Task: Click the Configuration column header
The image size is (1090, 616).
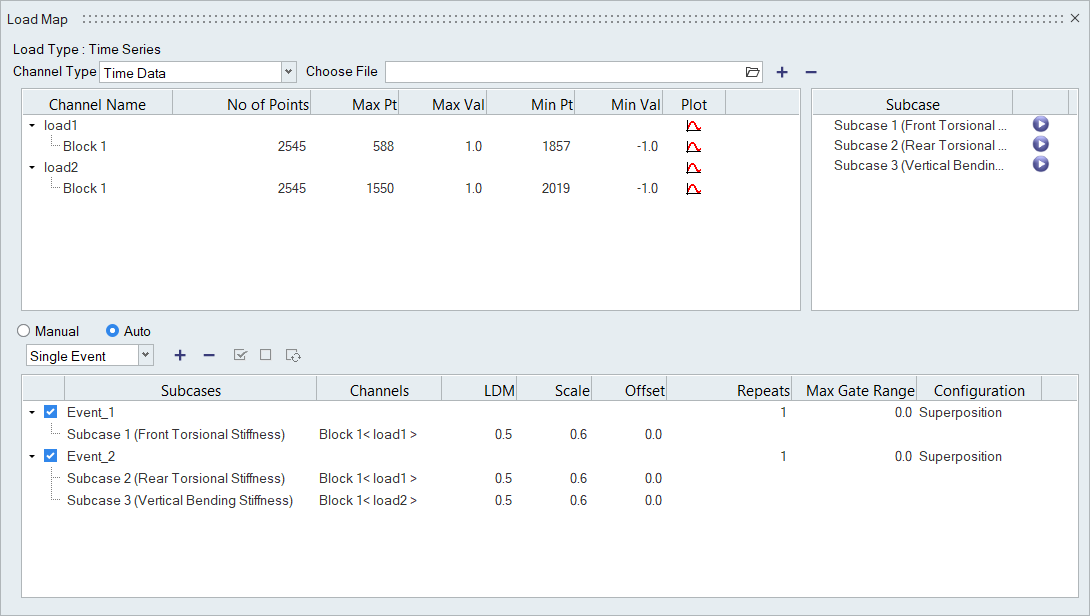Action: (978, 391)
